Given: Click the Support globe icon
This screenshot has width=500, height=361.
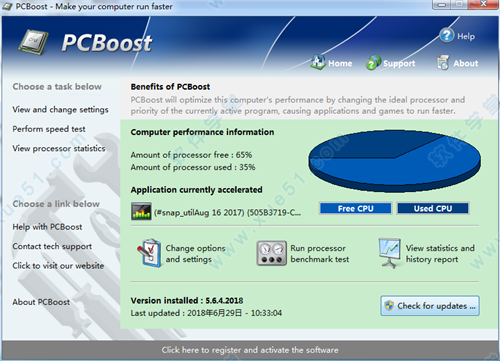Looking at the screenshot, I should [x=373, y=63].
